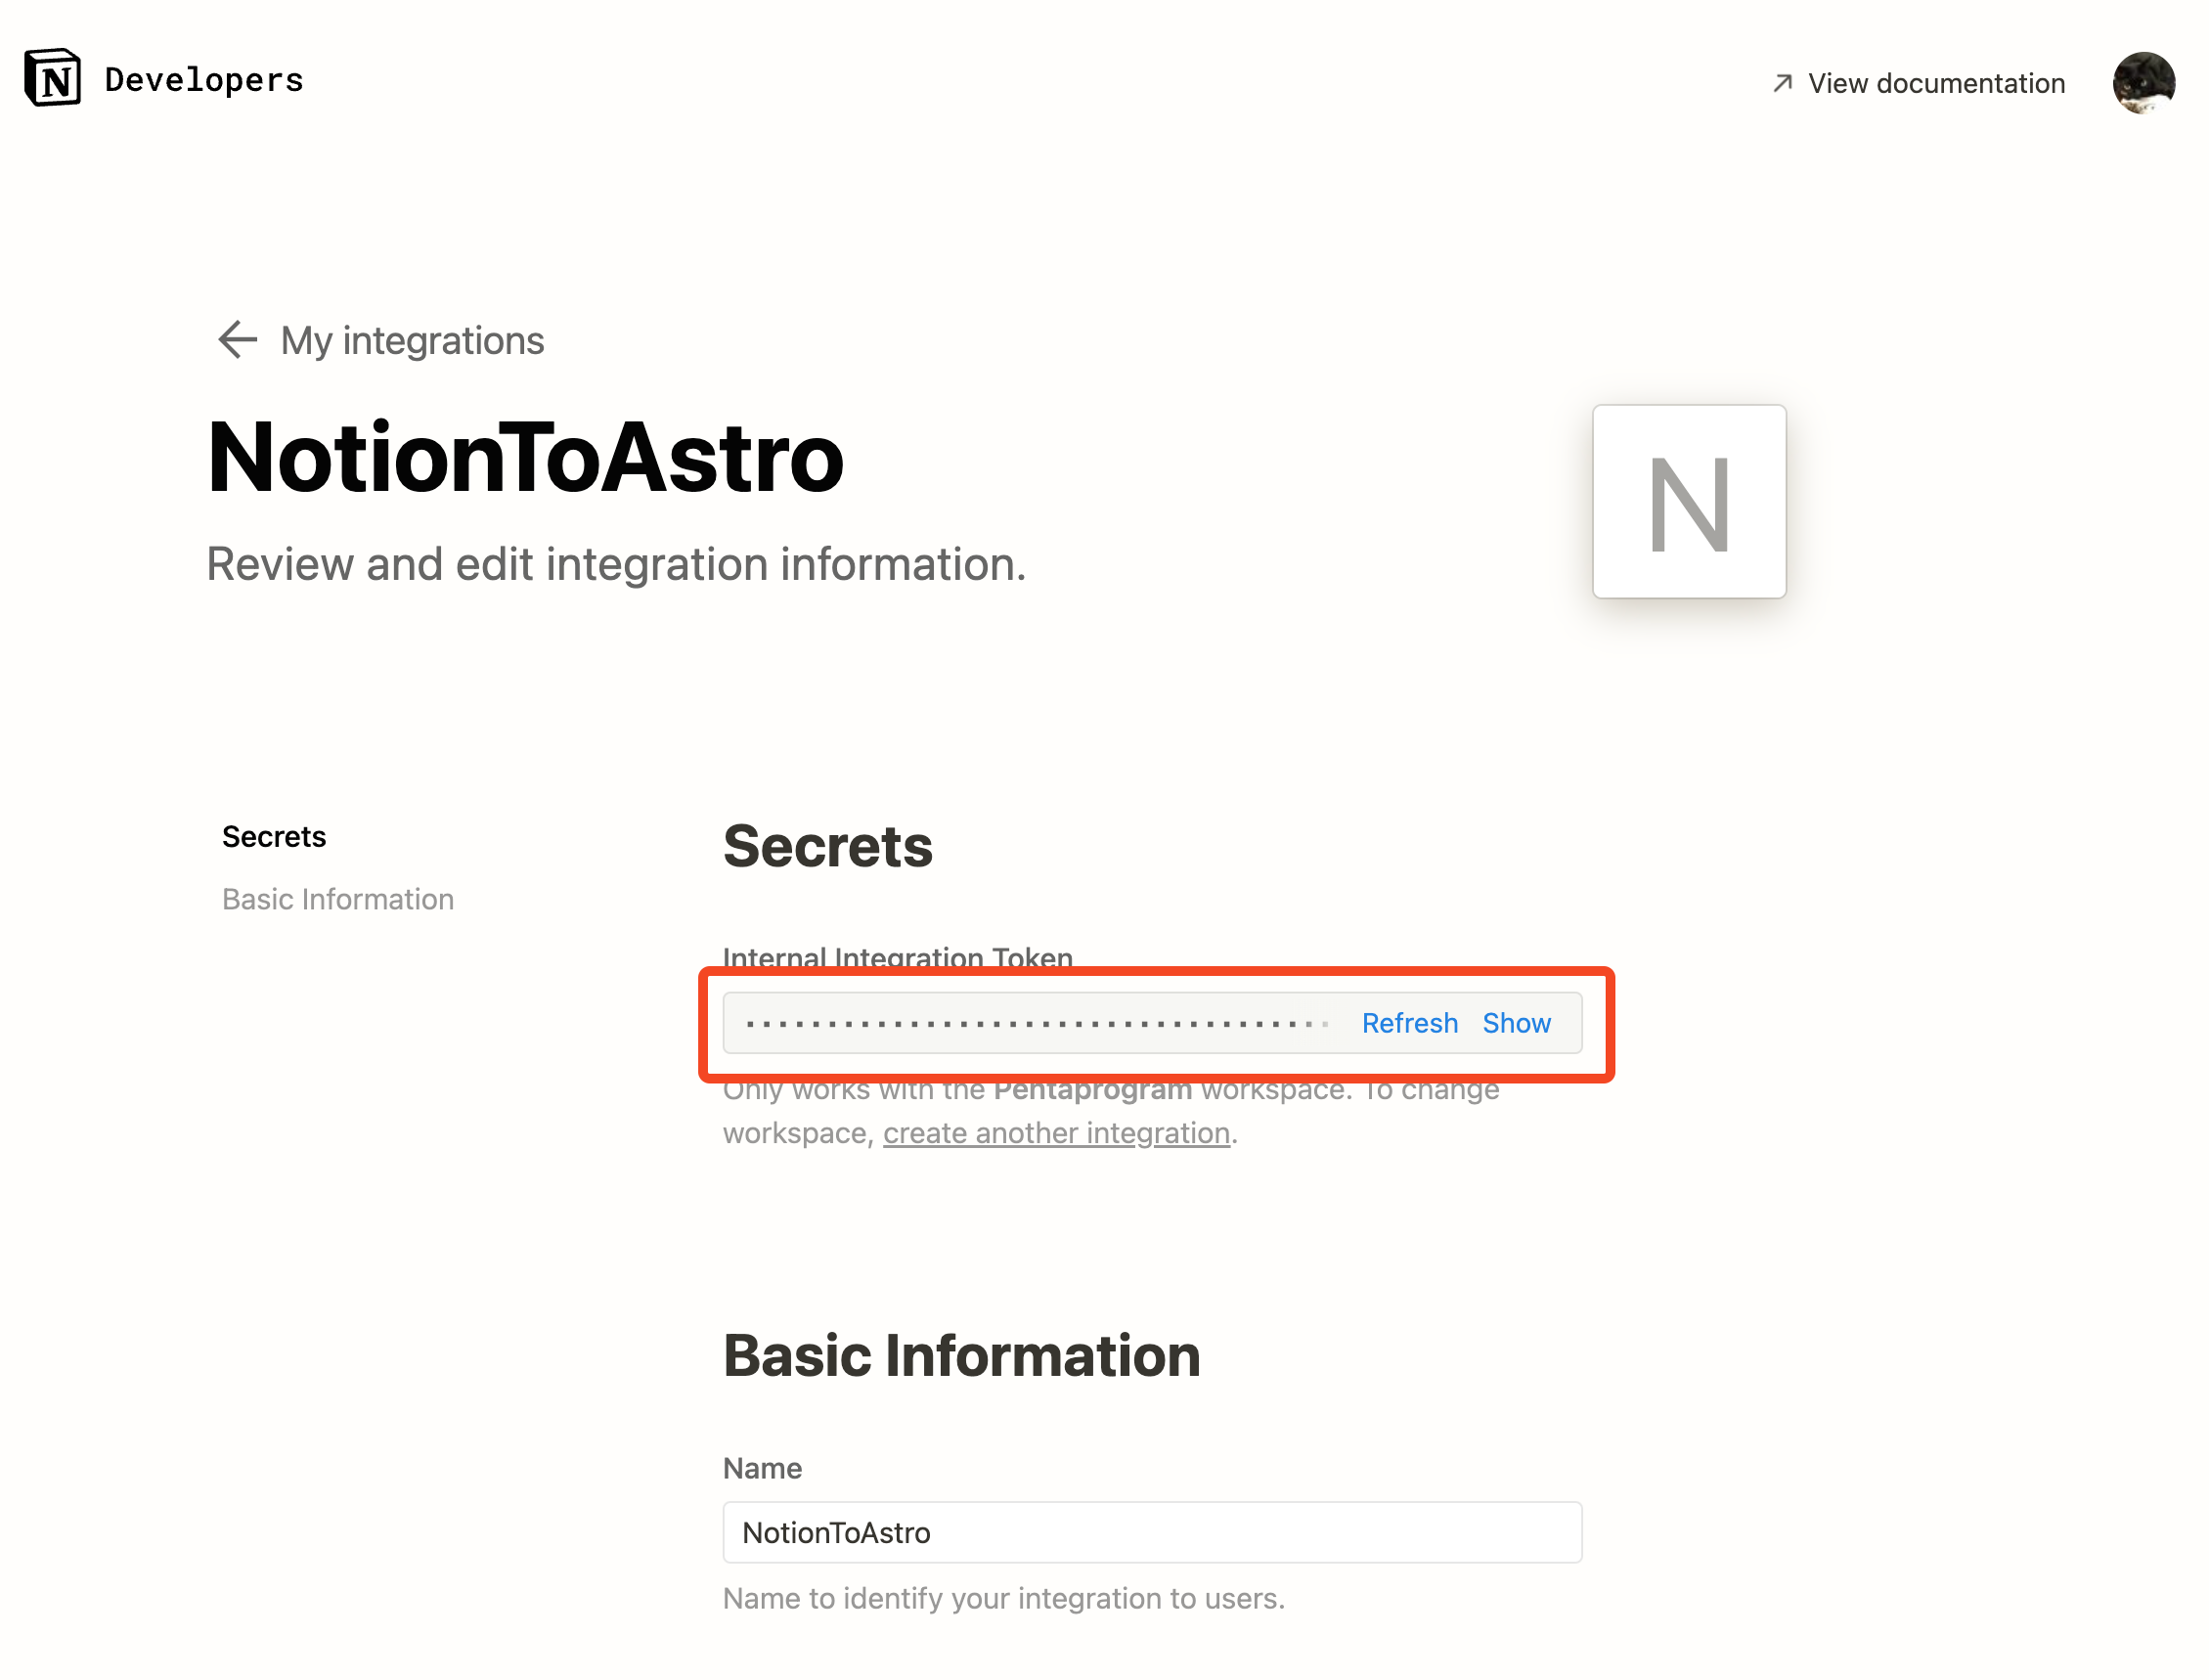The width and height of the screenshot is (2209, 1680).
Task: Click the NotionToAstro integration logo tile
Action: (1688, 501)
